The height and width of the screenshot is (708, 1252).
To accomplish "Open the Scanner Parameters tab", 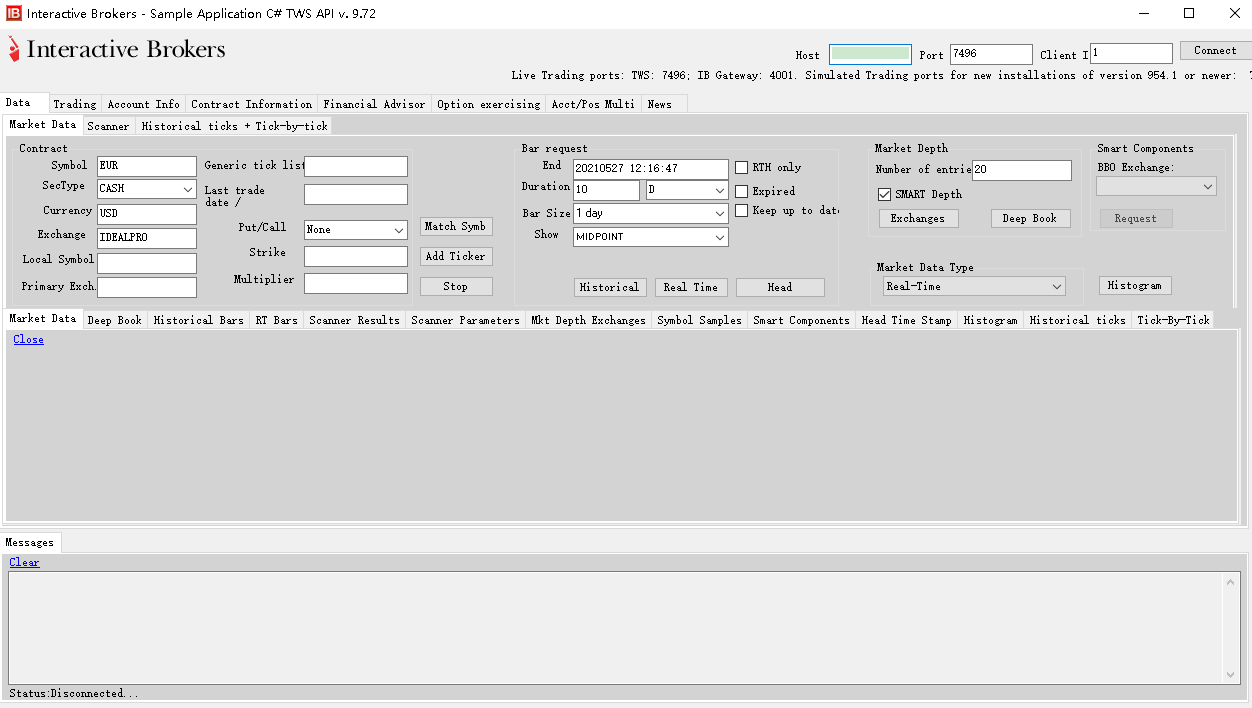I will (x=465, y=320).
